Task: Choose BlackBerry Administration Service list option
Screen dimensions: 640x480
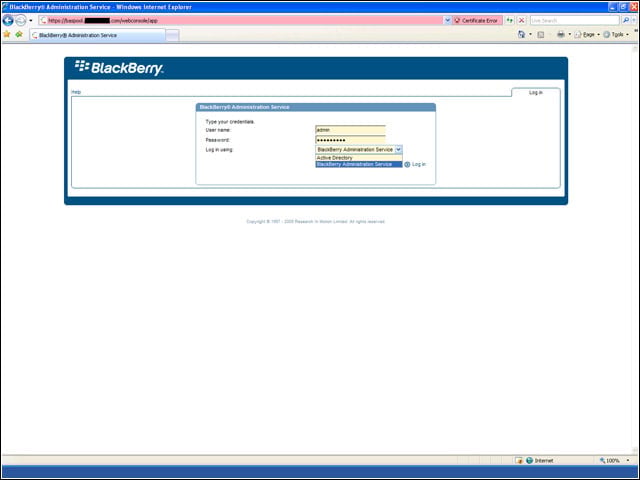Action: tap(359, 164)
